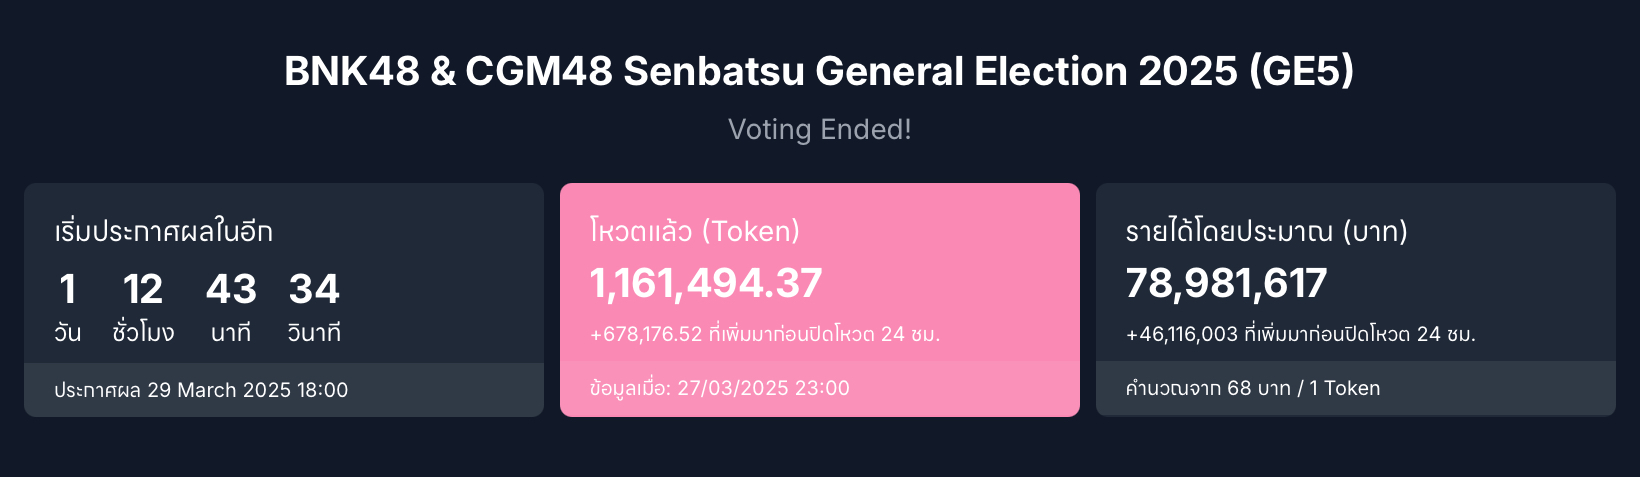Screen dimensions: 1640x477
Task: Click the ชั่วโมง label under the countdown
Action: pos(143,332)
